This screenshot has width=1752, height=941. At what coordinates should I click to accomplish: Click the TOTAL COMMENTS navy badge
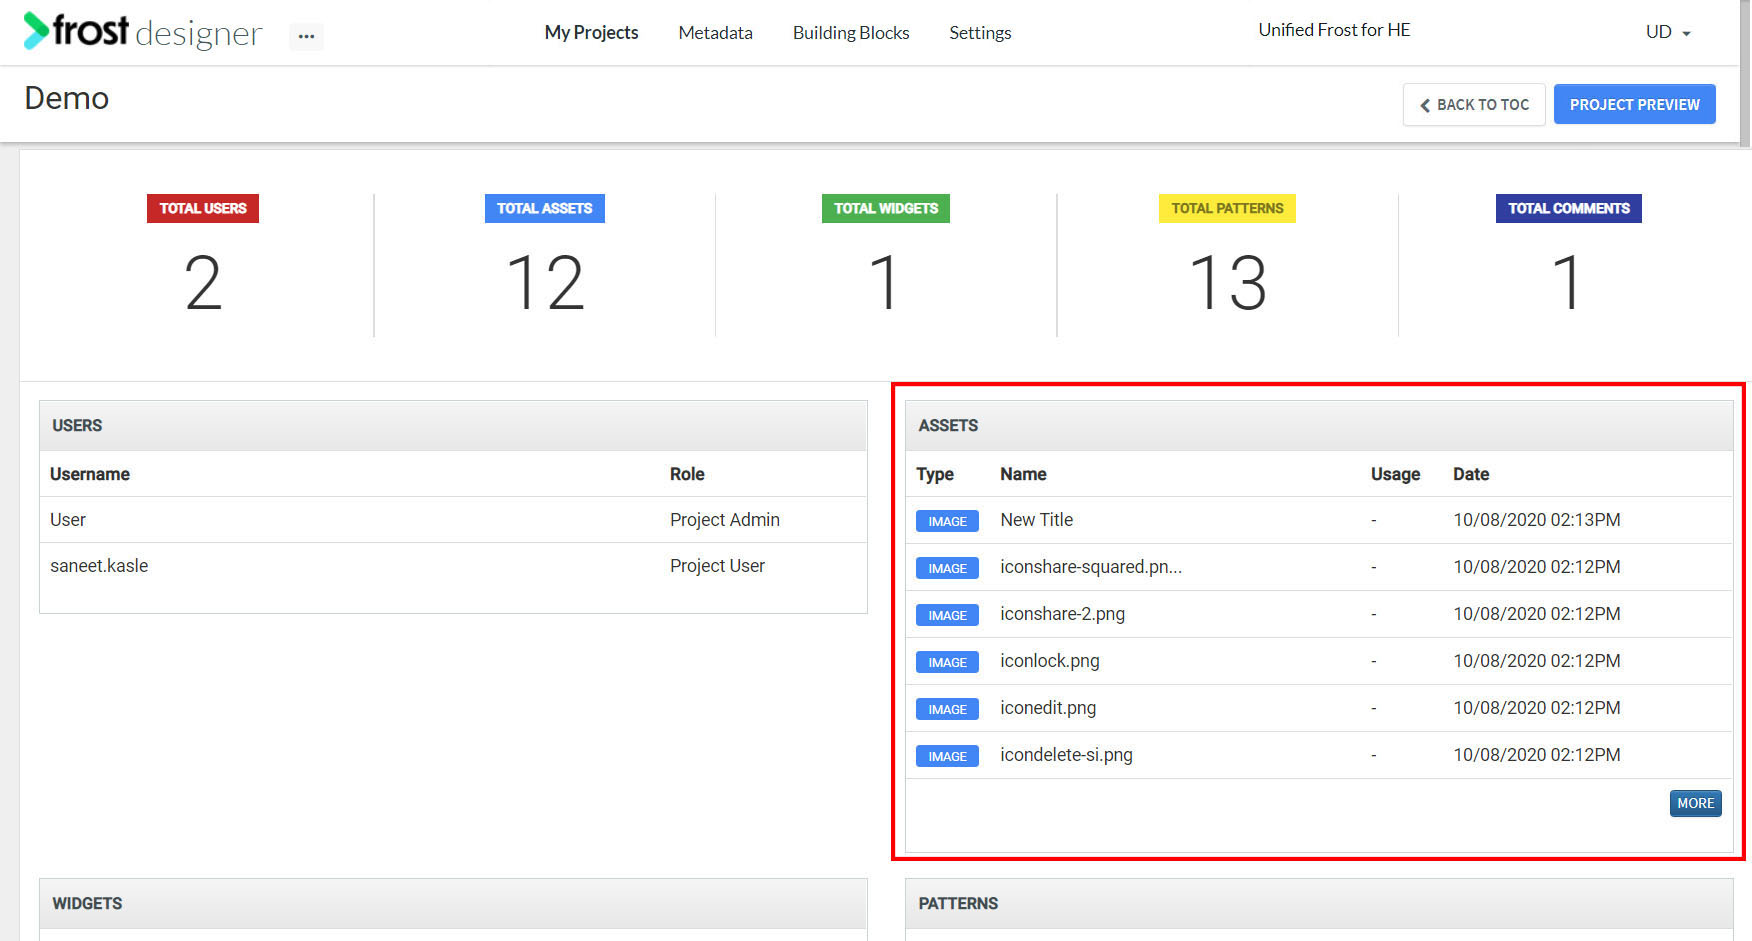1569,208
